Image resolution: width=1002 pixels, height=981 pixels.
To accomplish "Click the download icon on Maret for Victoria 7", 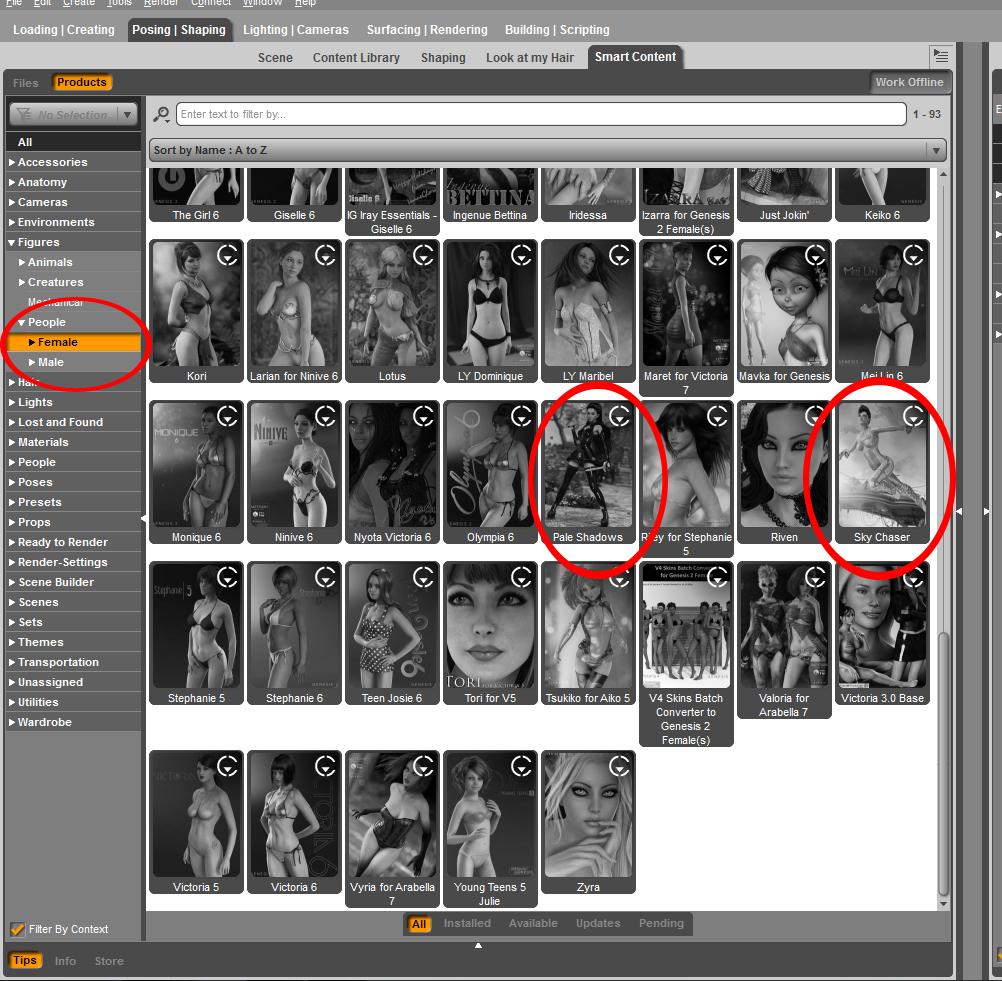I will click(717, 256).
